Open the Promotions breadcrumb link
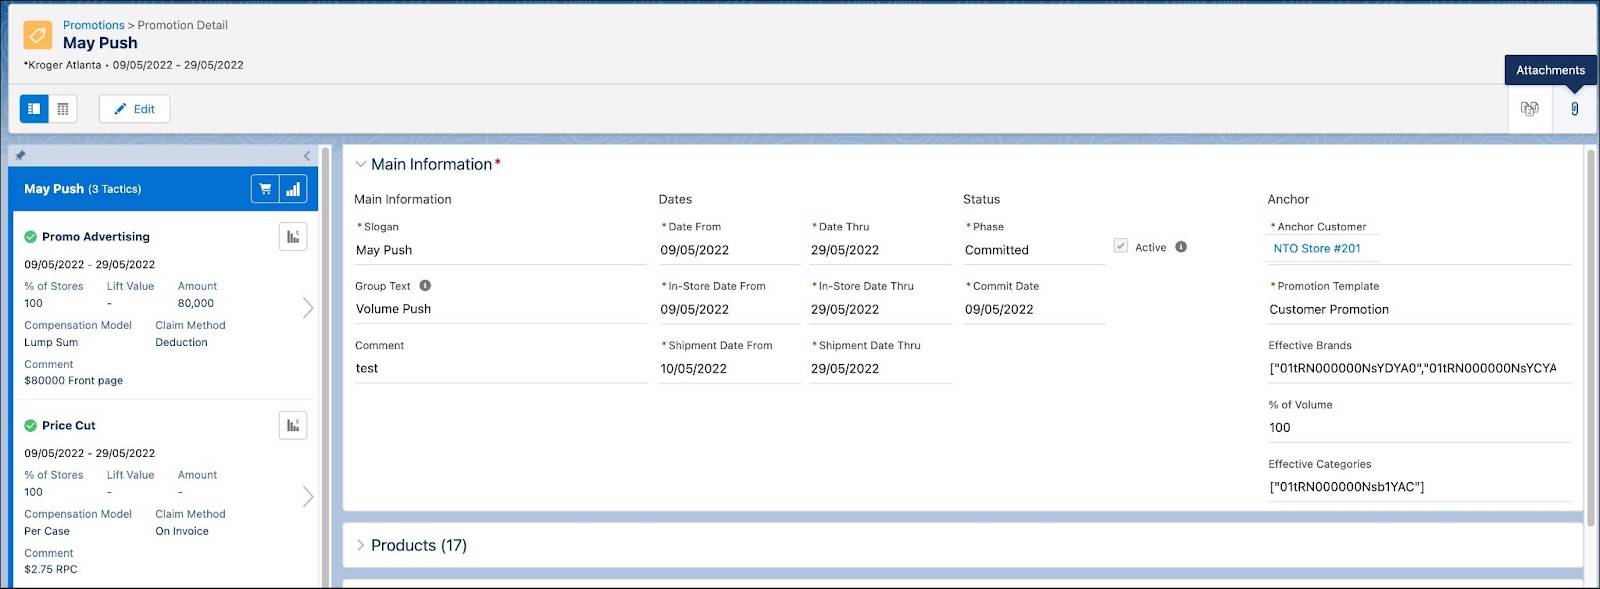The width and height of the screenshot is (1600, 589). (x=94, y=25)
